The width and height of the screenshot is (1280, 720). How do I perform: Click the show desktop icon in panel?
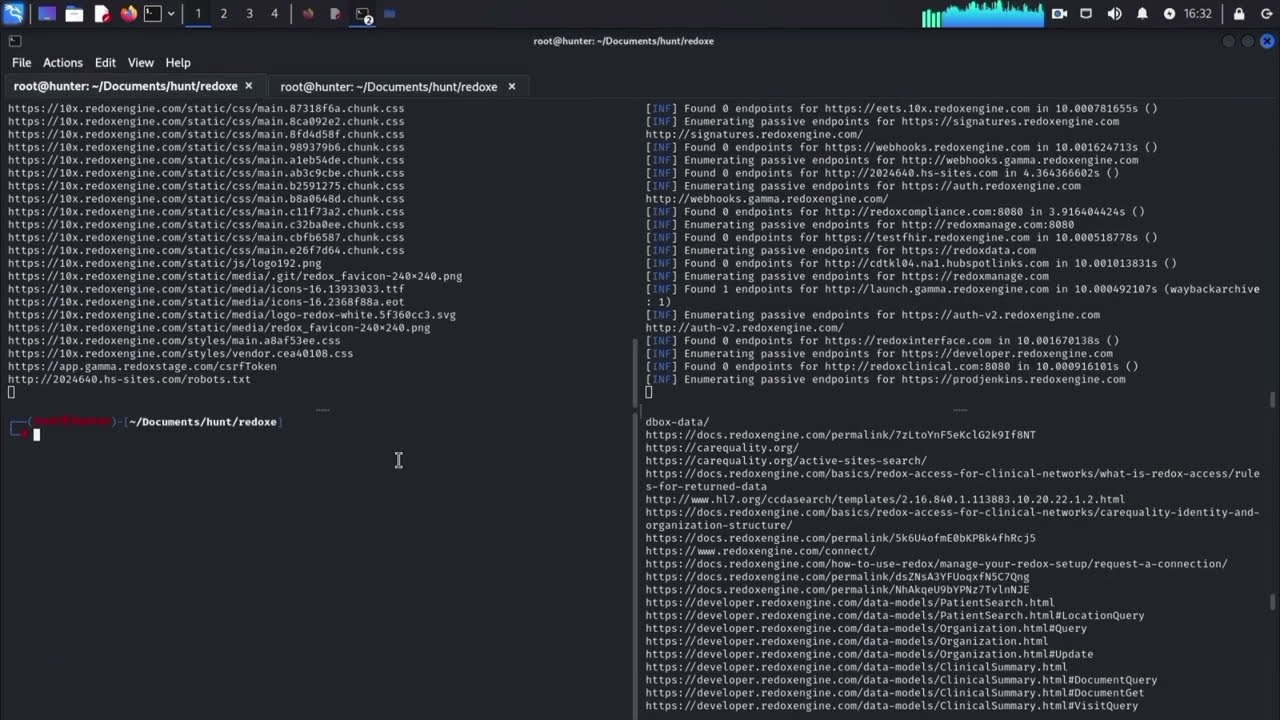point(47,14)
